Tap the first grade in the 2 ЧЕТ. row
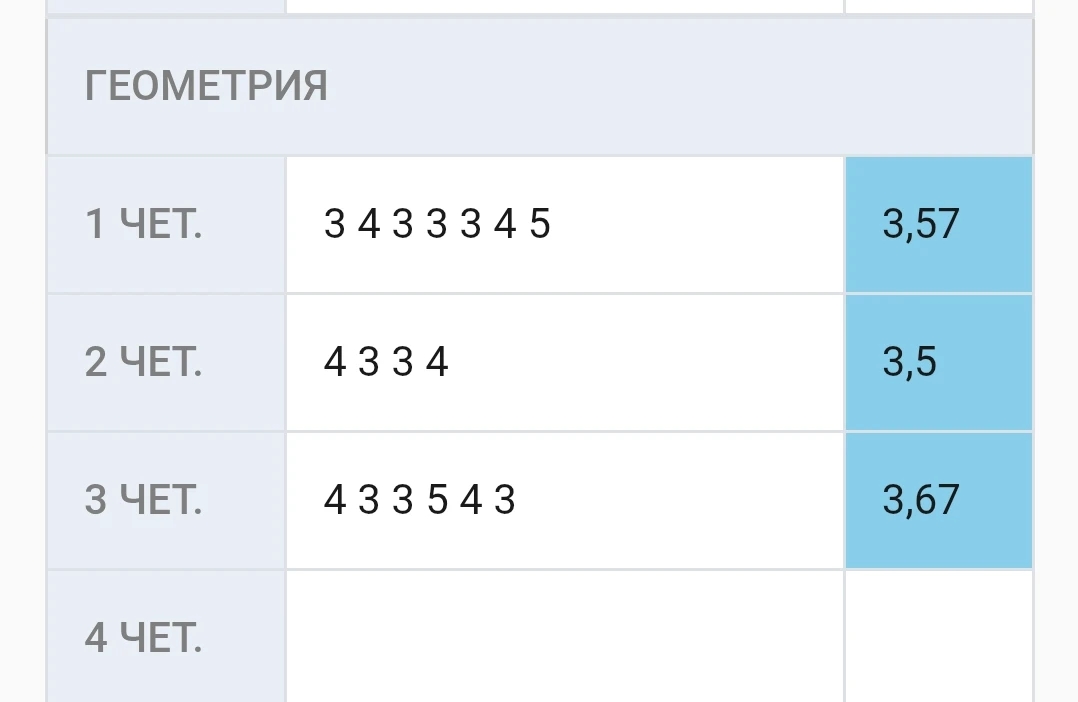This screenshot has height=702, width=1078. click(334, 362)
